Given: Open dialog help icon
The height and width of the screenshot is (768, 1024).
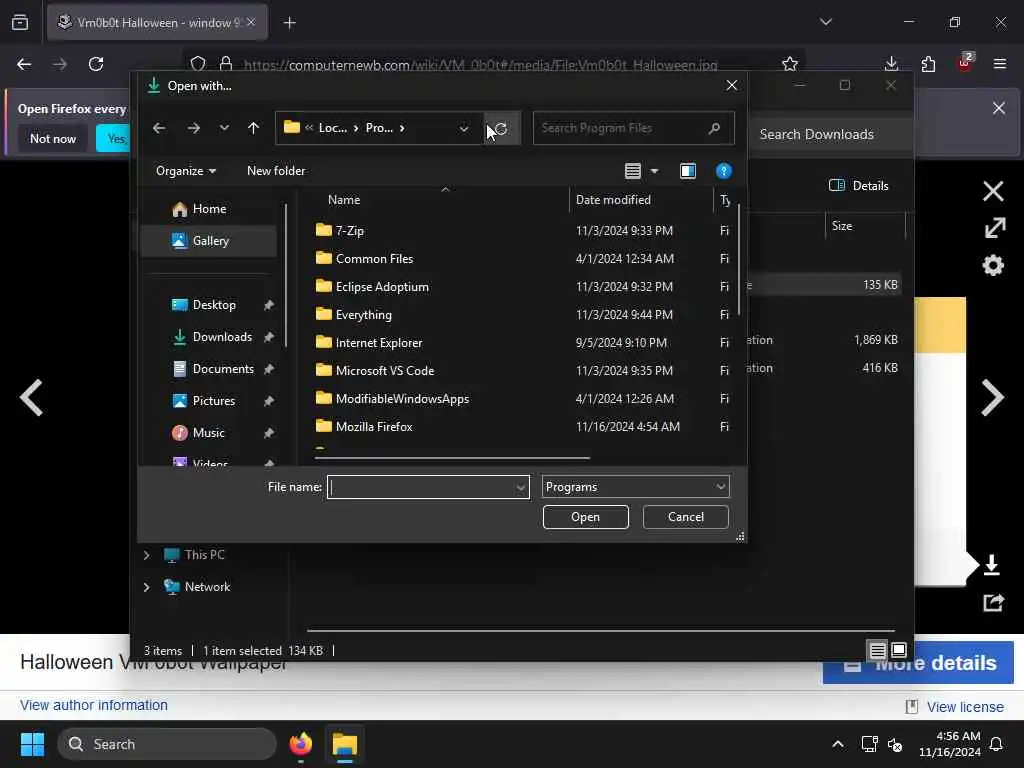Looking at the screenshot, I should 724,171.
